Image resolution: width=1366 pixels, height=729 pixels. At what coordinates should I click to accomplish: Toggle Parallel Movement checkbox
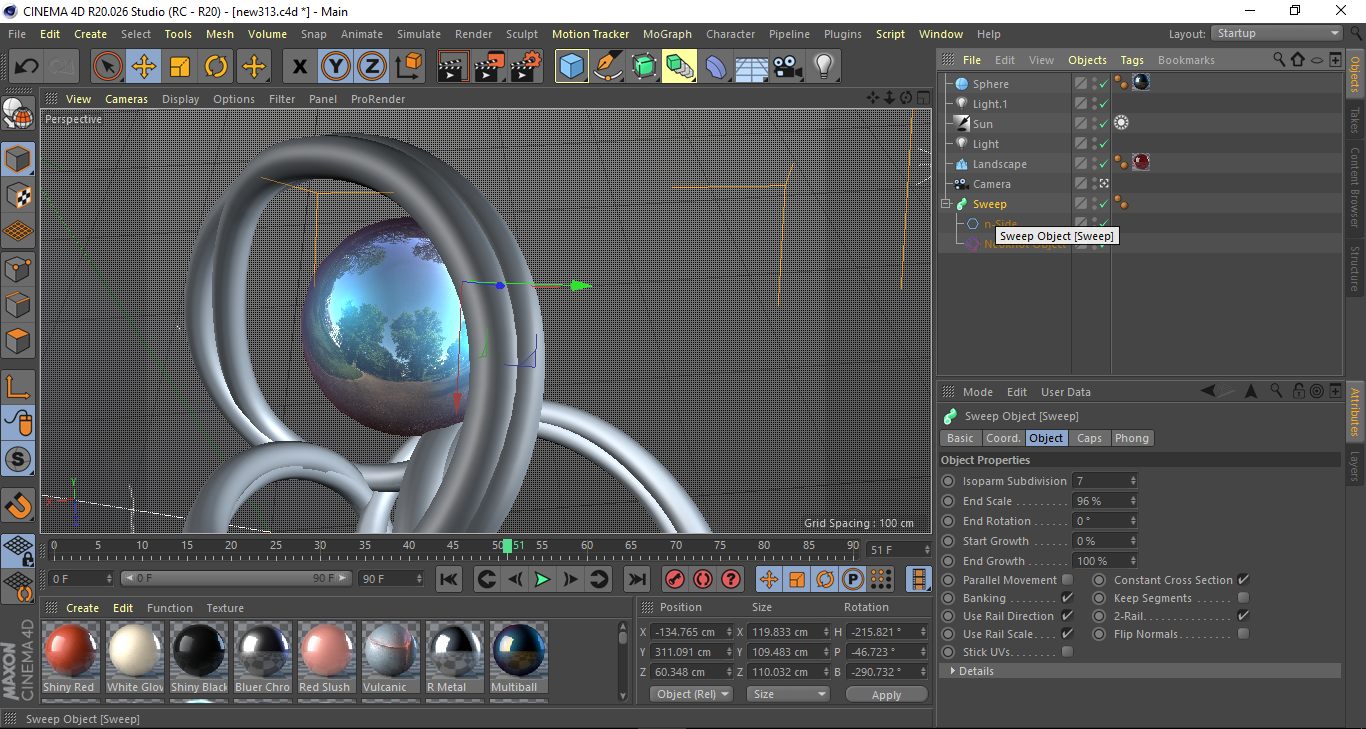1067,580
